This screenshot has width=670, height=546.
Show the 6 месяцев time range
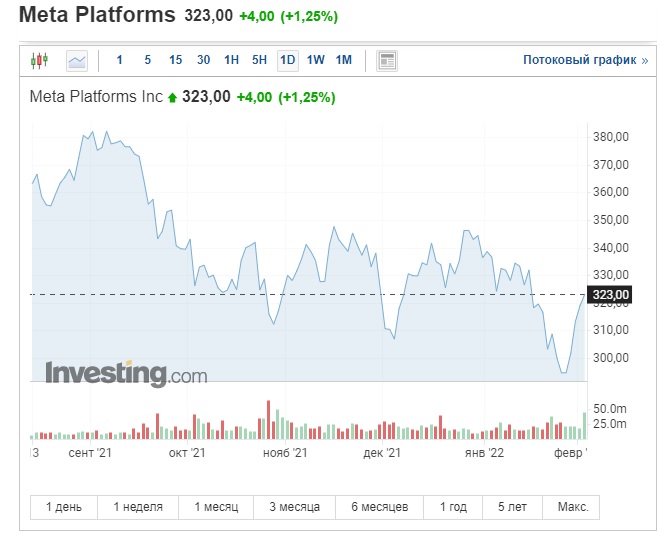tap(379, 507)
